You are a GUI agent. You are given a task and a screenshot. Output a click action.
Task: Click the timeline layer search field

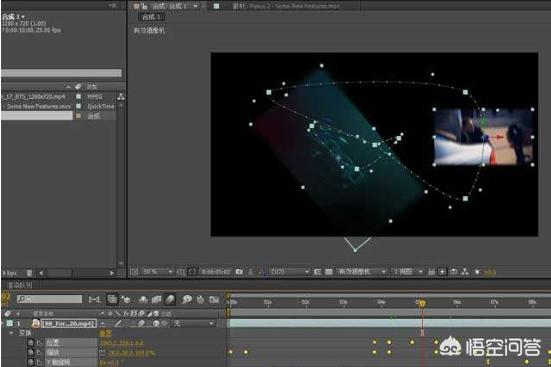[50, 299]
